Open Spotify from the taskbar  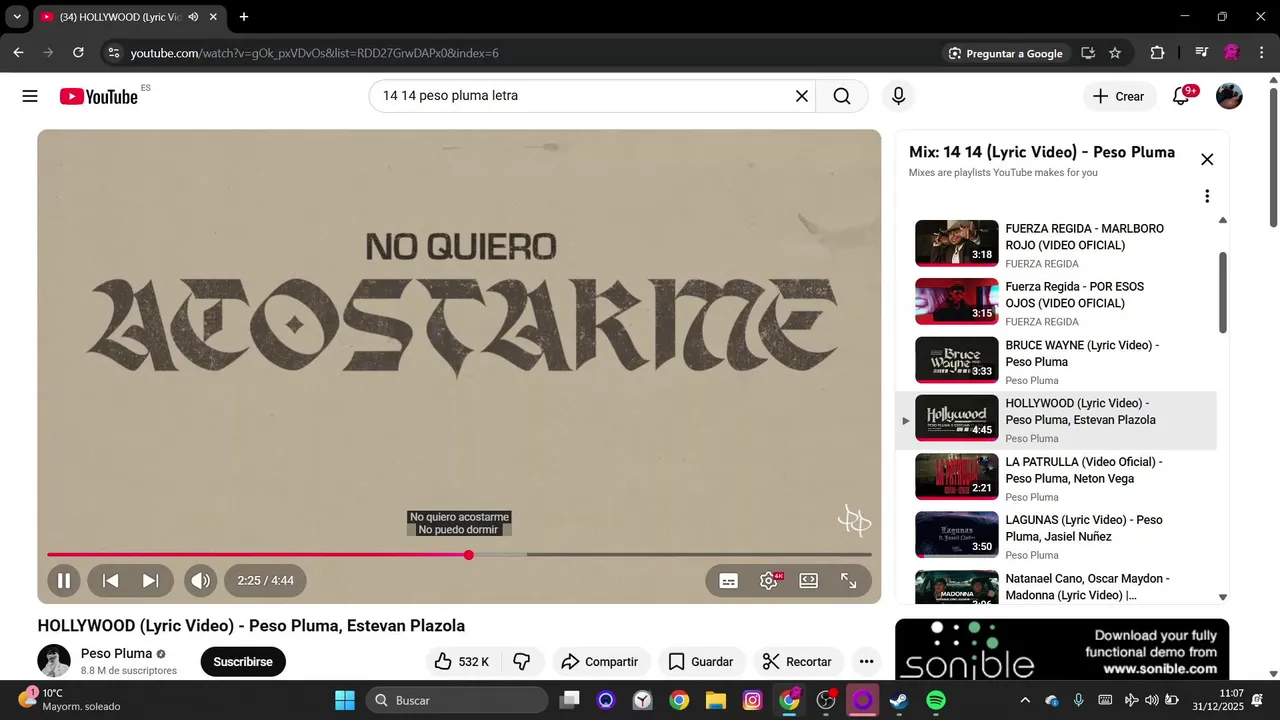[x=936, y=700]
